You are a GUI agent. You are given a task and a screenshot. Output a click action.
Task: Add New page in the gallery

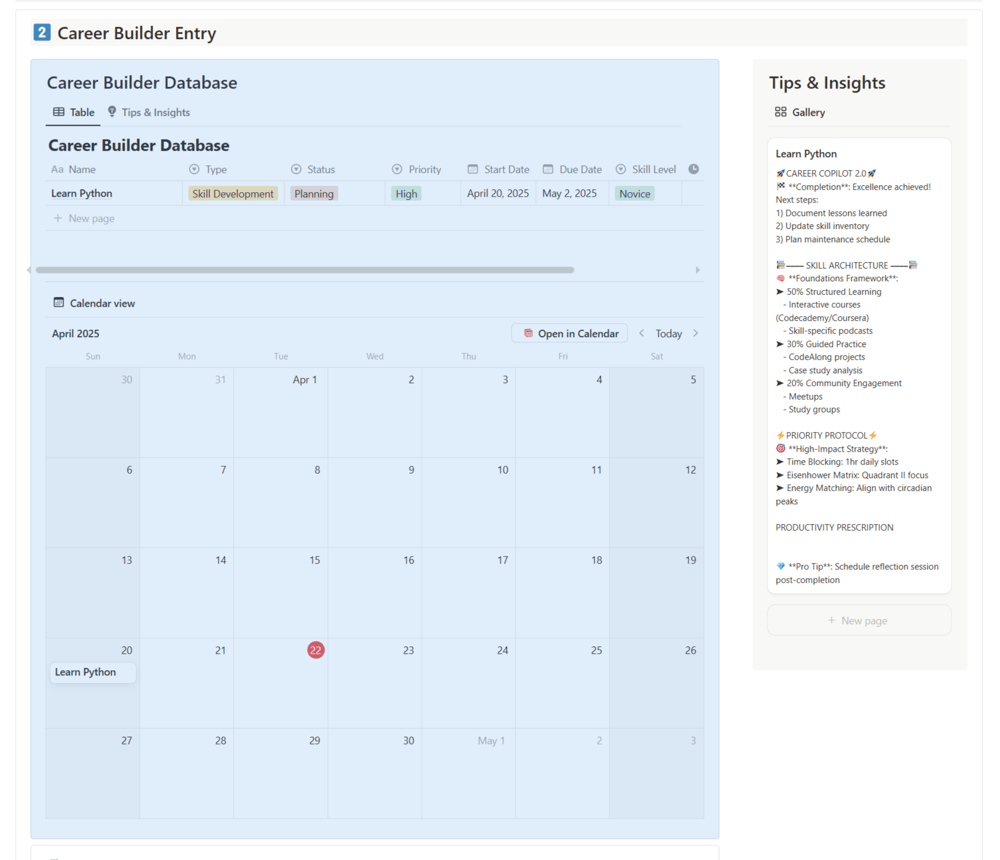(x=859, y=620)
